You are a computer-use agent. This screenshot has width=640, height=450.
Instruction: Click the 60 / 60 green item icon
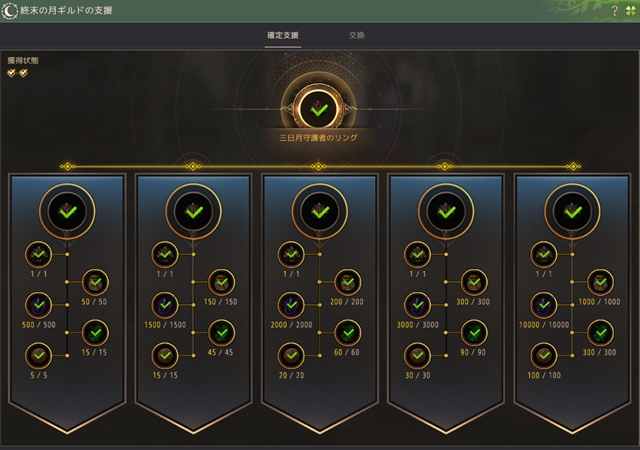tap(348, 333)
